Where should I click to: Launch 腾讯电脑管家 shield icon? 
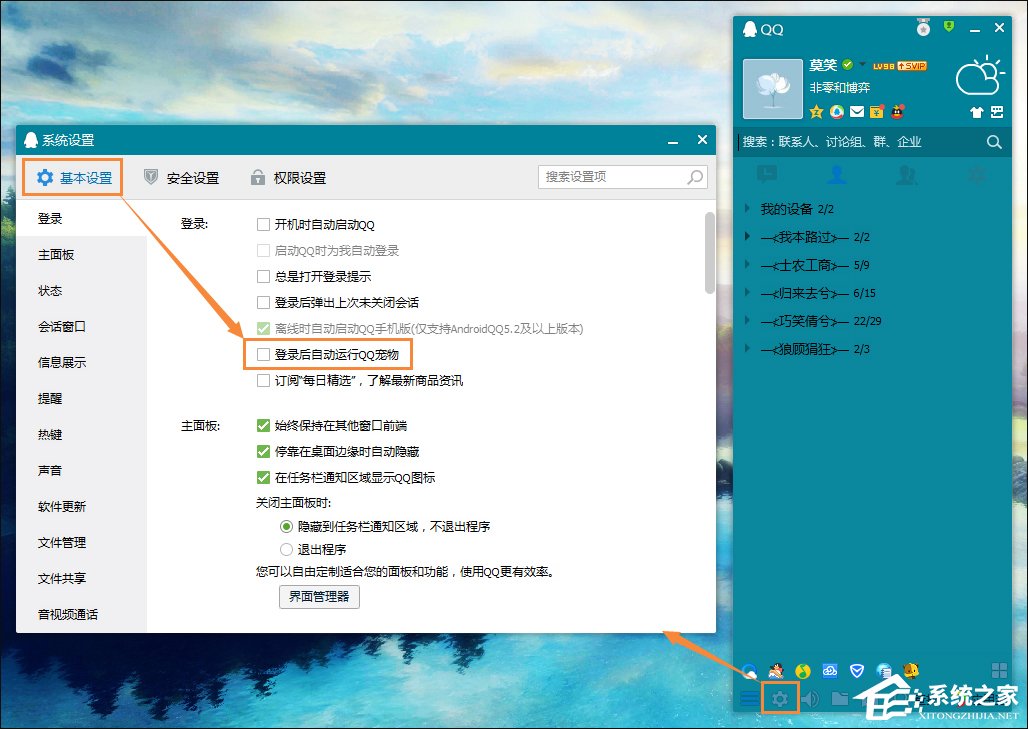[857, 671]
